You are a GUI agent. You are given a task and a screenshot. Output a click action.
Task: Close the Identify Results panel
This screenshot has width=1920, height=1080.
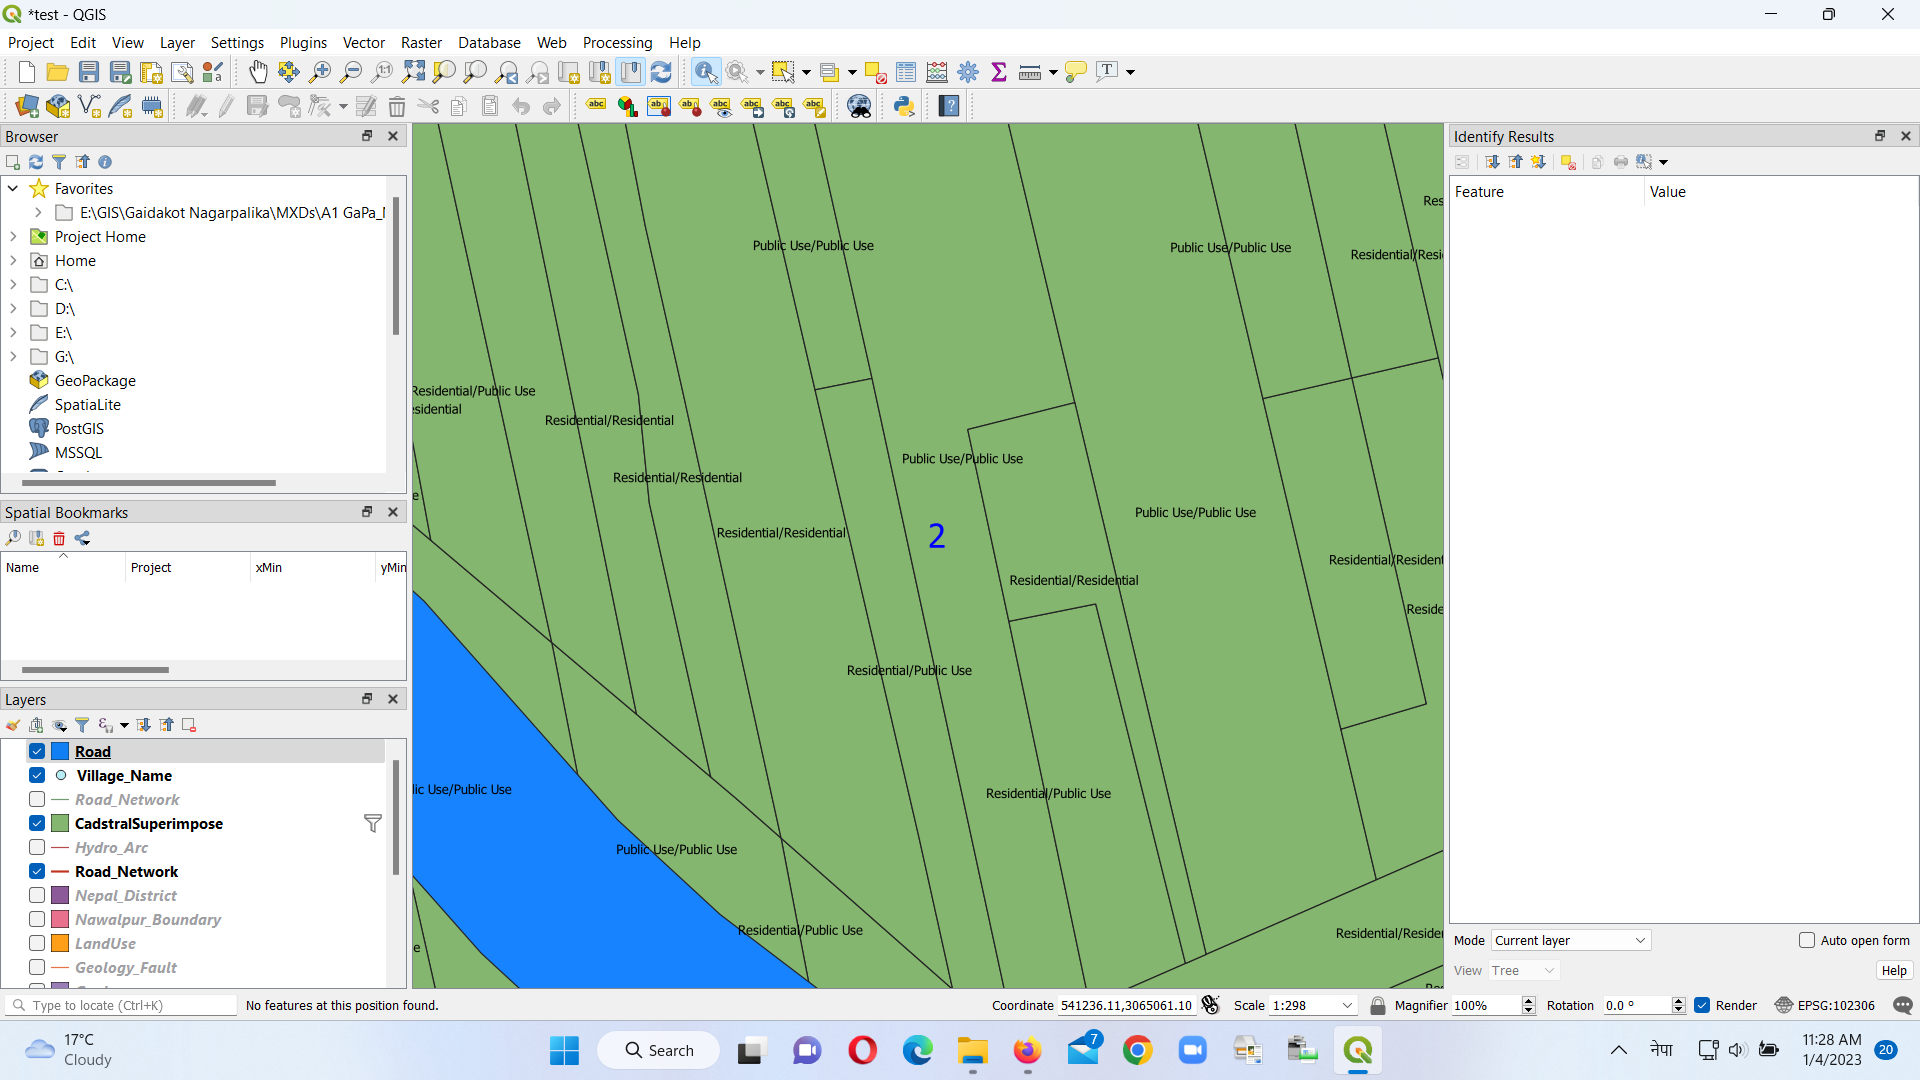pyautogui.click(x=1905, y=136)
